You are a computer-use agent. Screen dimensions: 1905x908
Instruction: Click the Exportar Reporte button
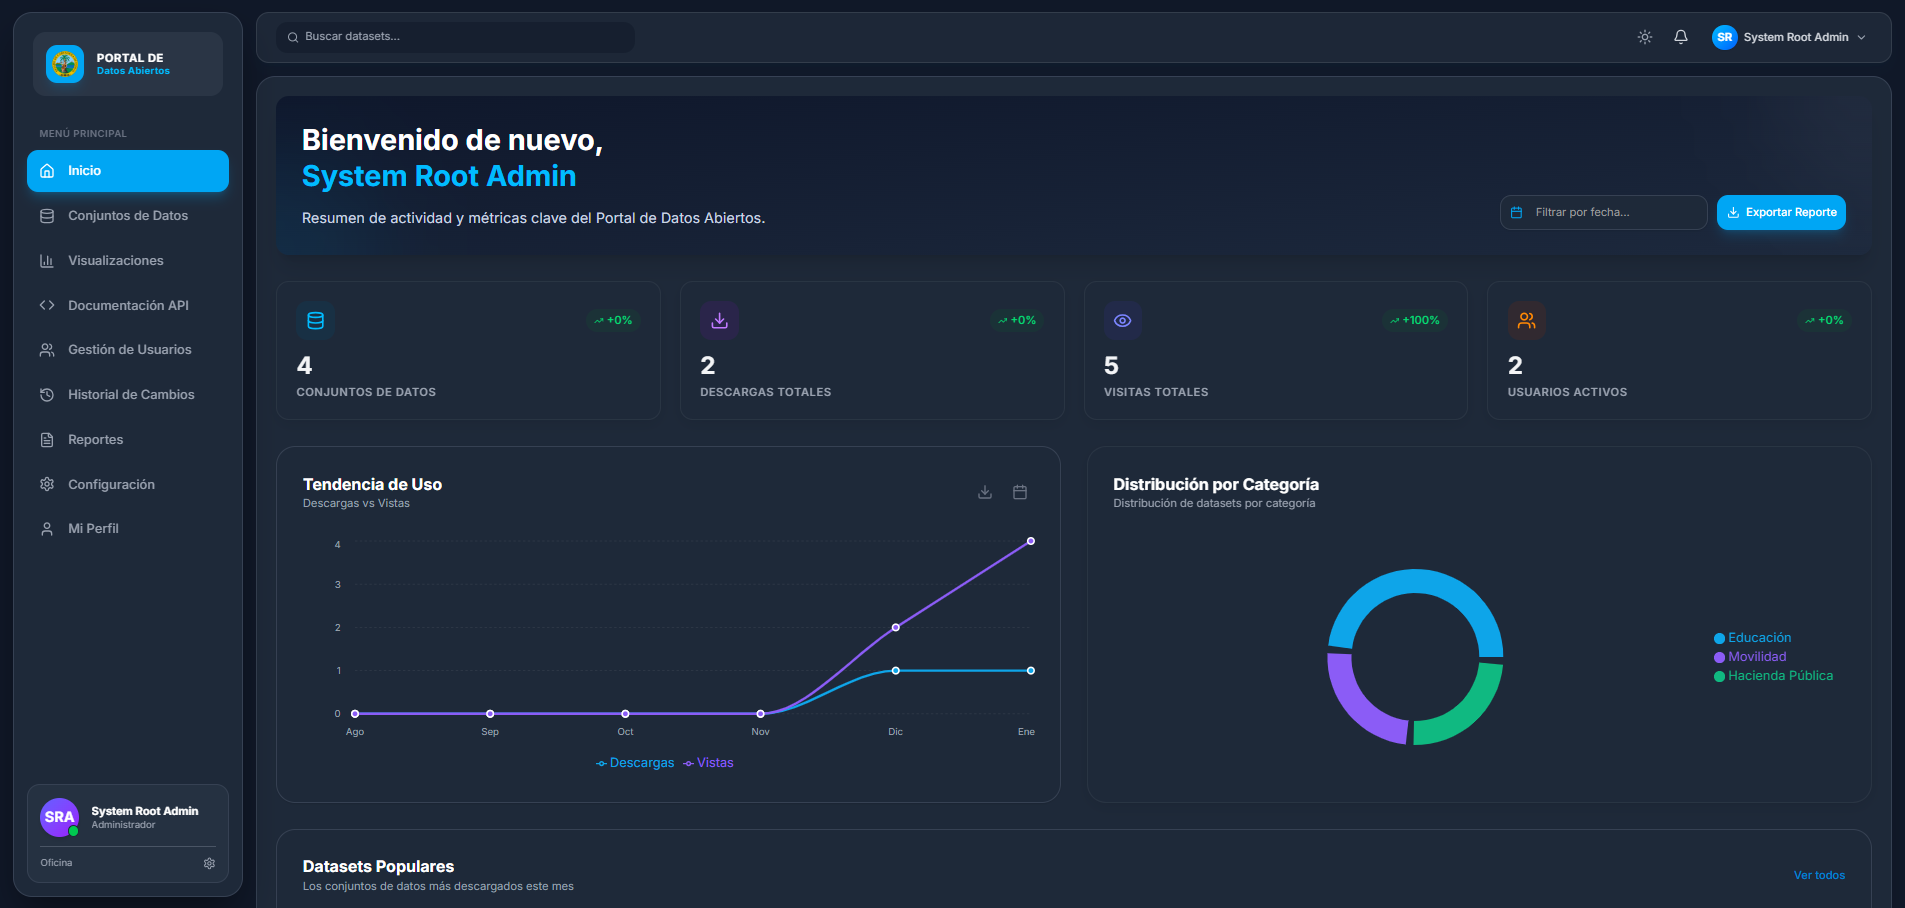tap(1781, 212)
